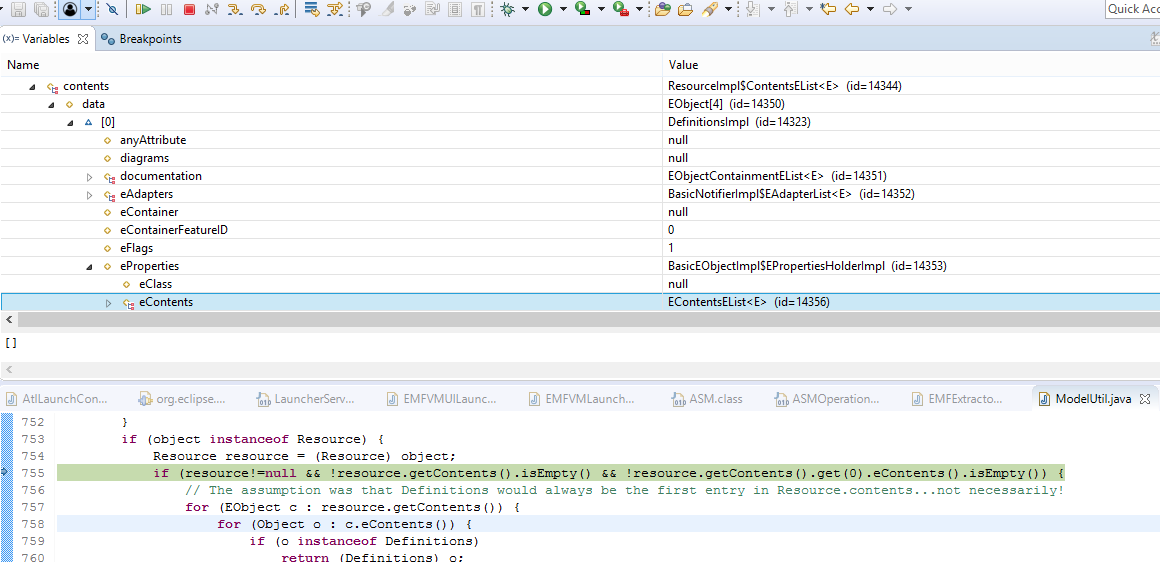Image resolution: width=1160 pixels, height=562 pixels.
Task: Click the Search flashlight icon
Action: click(x=709, y=9)
